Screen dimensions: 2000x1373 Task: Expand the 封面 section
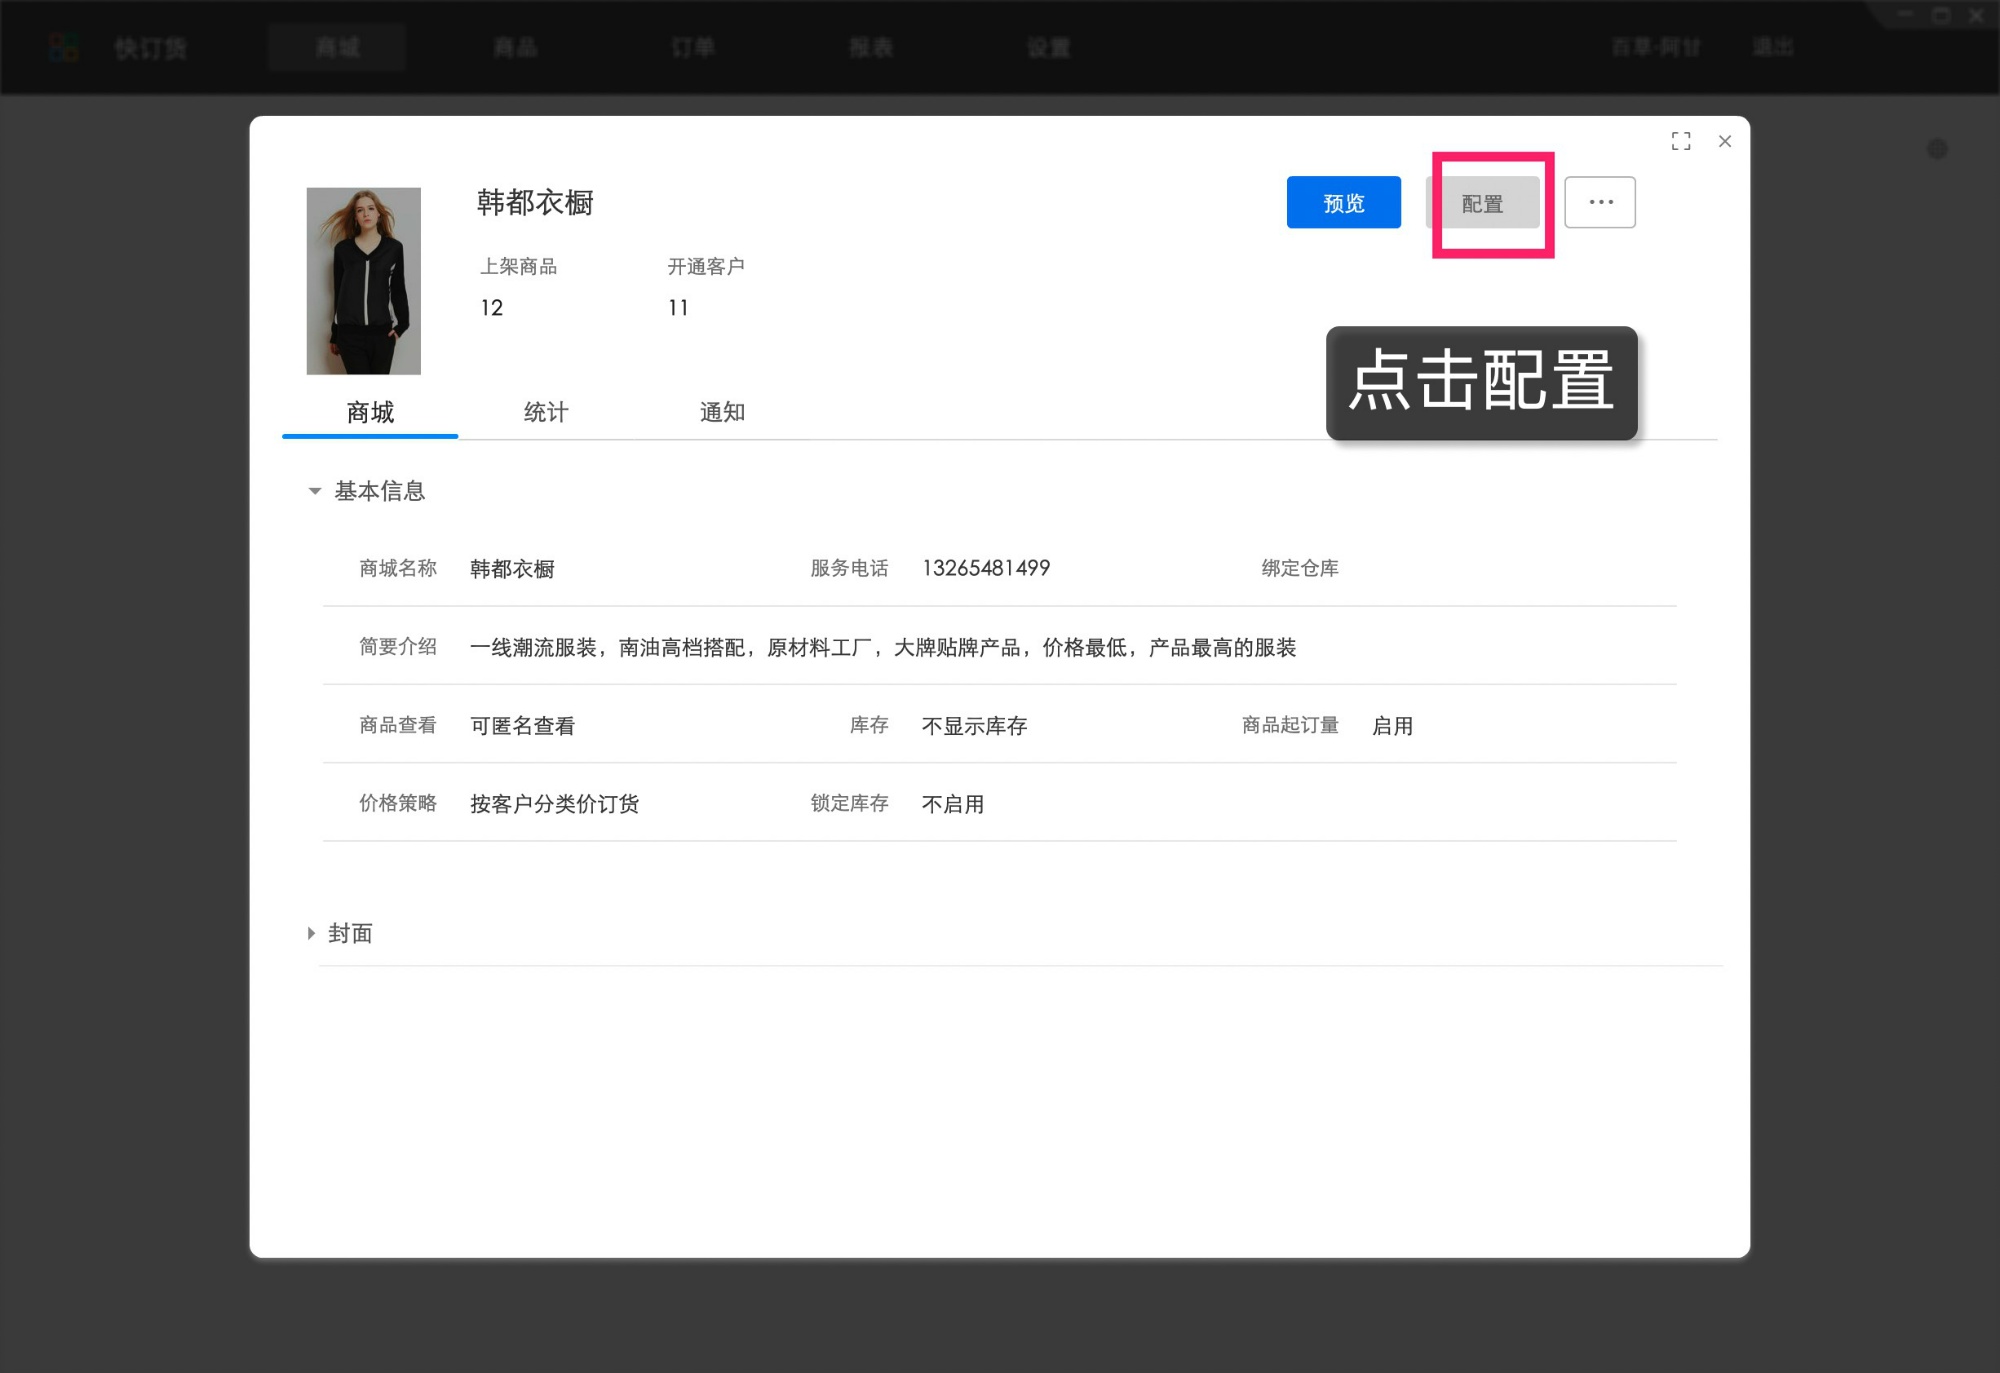click(309, 933)
